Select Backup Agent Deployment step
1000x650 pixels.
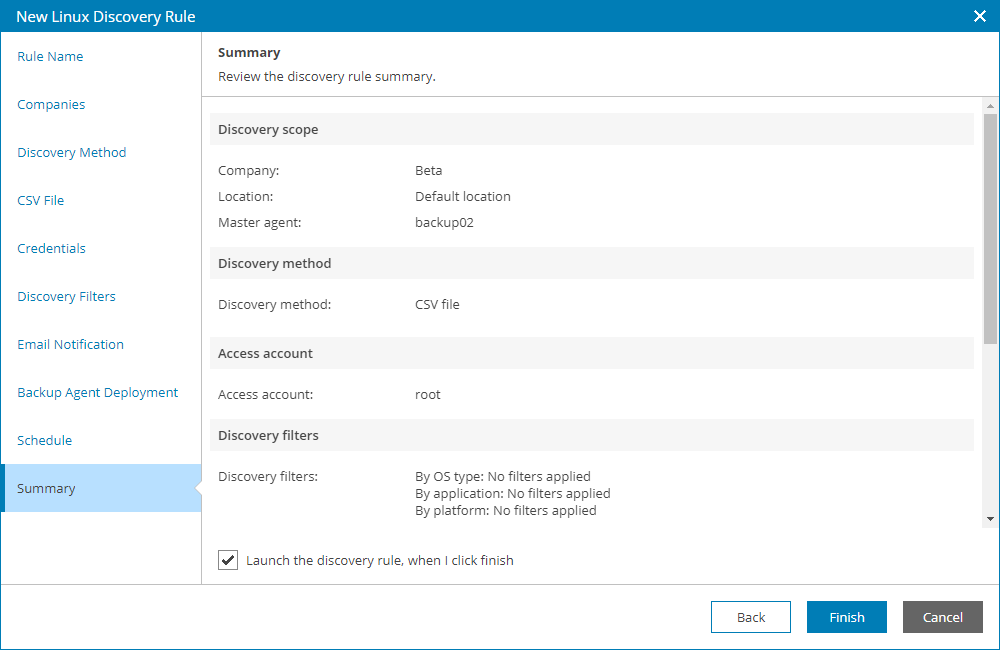coord(98,393)
